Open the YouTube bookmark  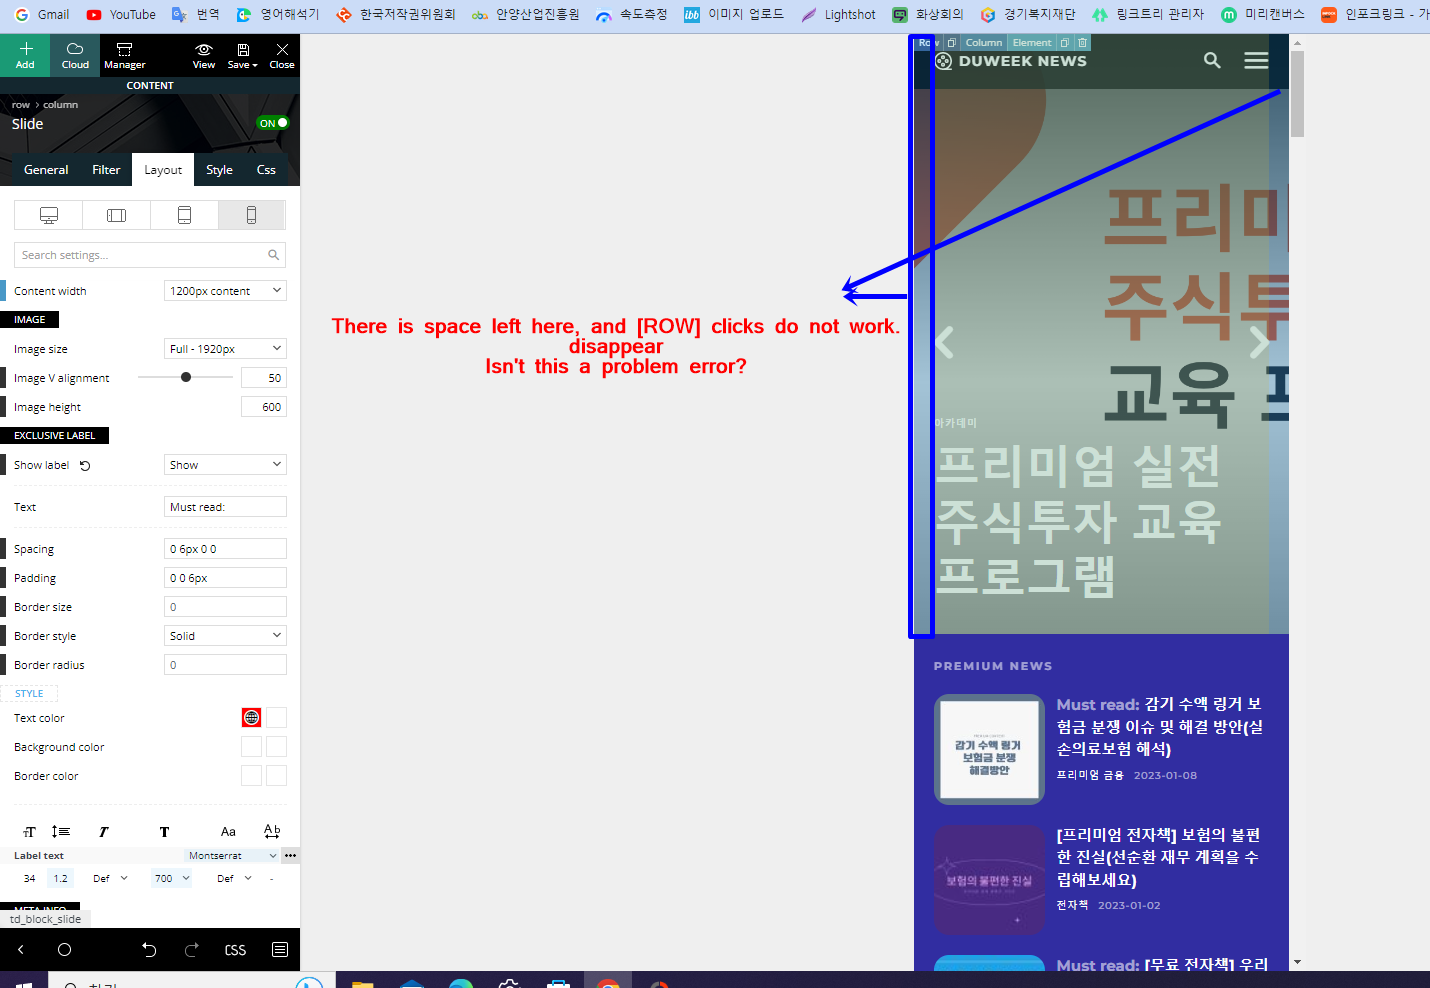pos(121,15)
